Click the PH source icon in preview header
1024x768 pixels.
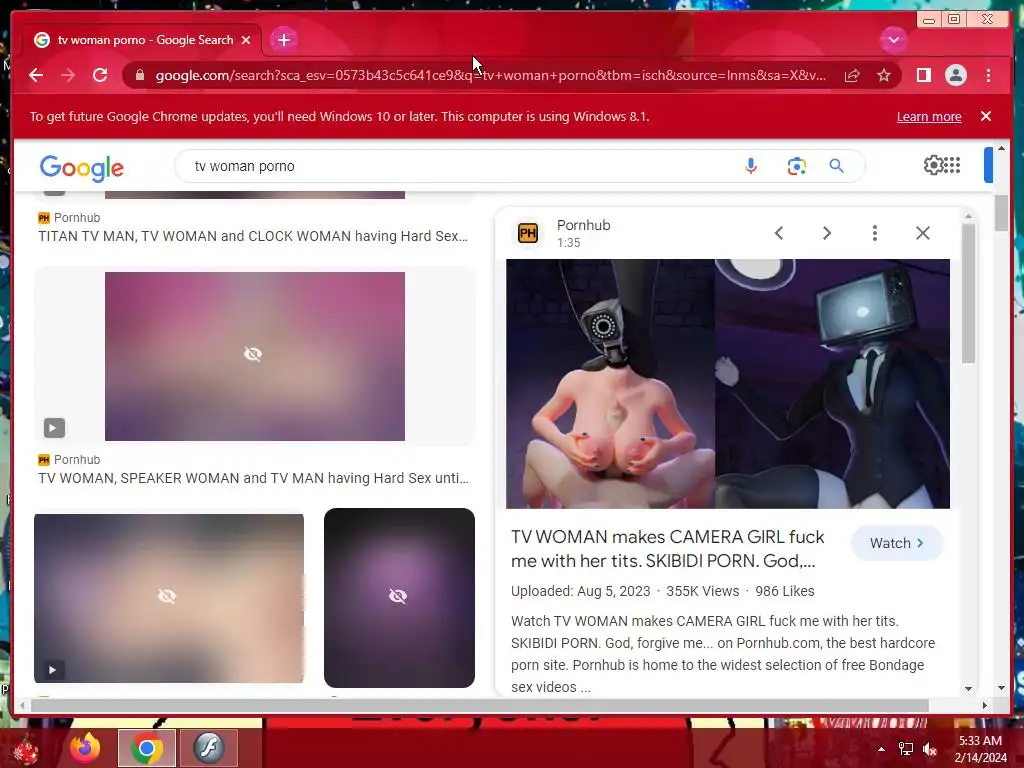tap(528, 232)
